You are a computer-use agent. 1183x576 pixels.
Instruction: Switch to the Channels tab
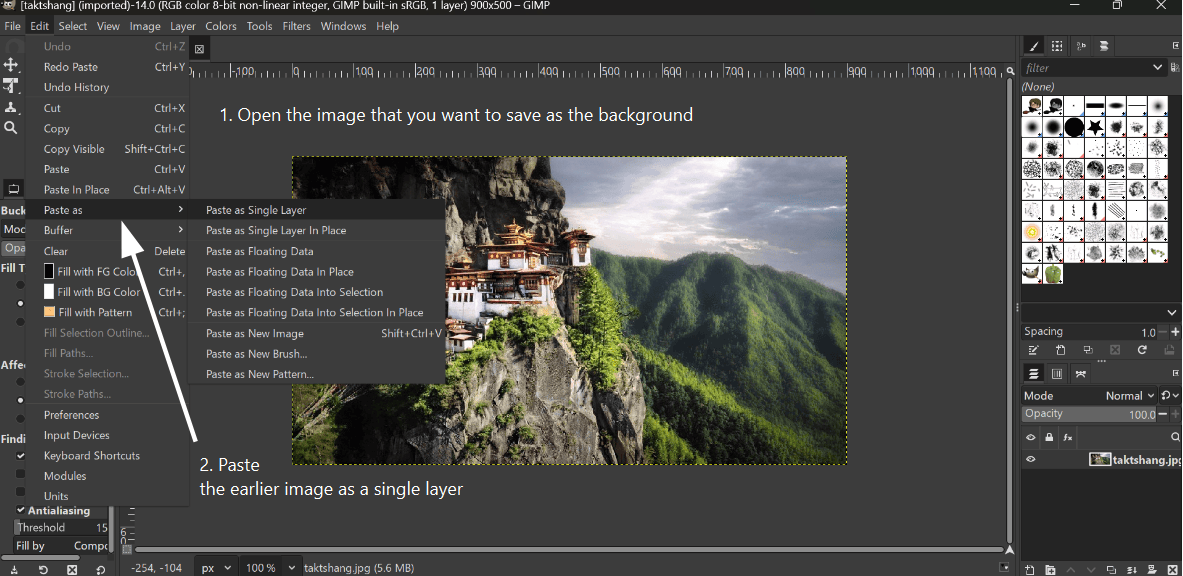point(1057,373)
